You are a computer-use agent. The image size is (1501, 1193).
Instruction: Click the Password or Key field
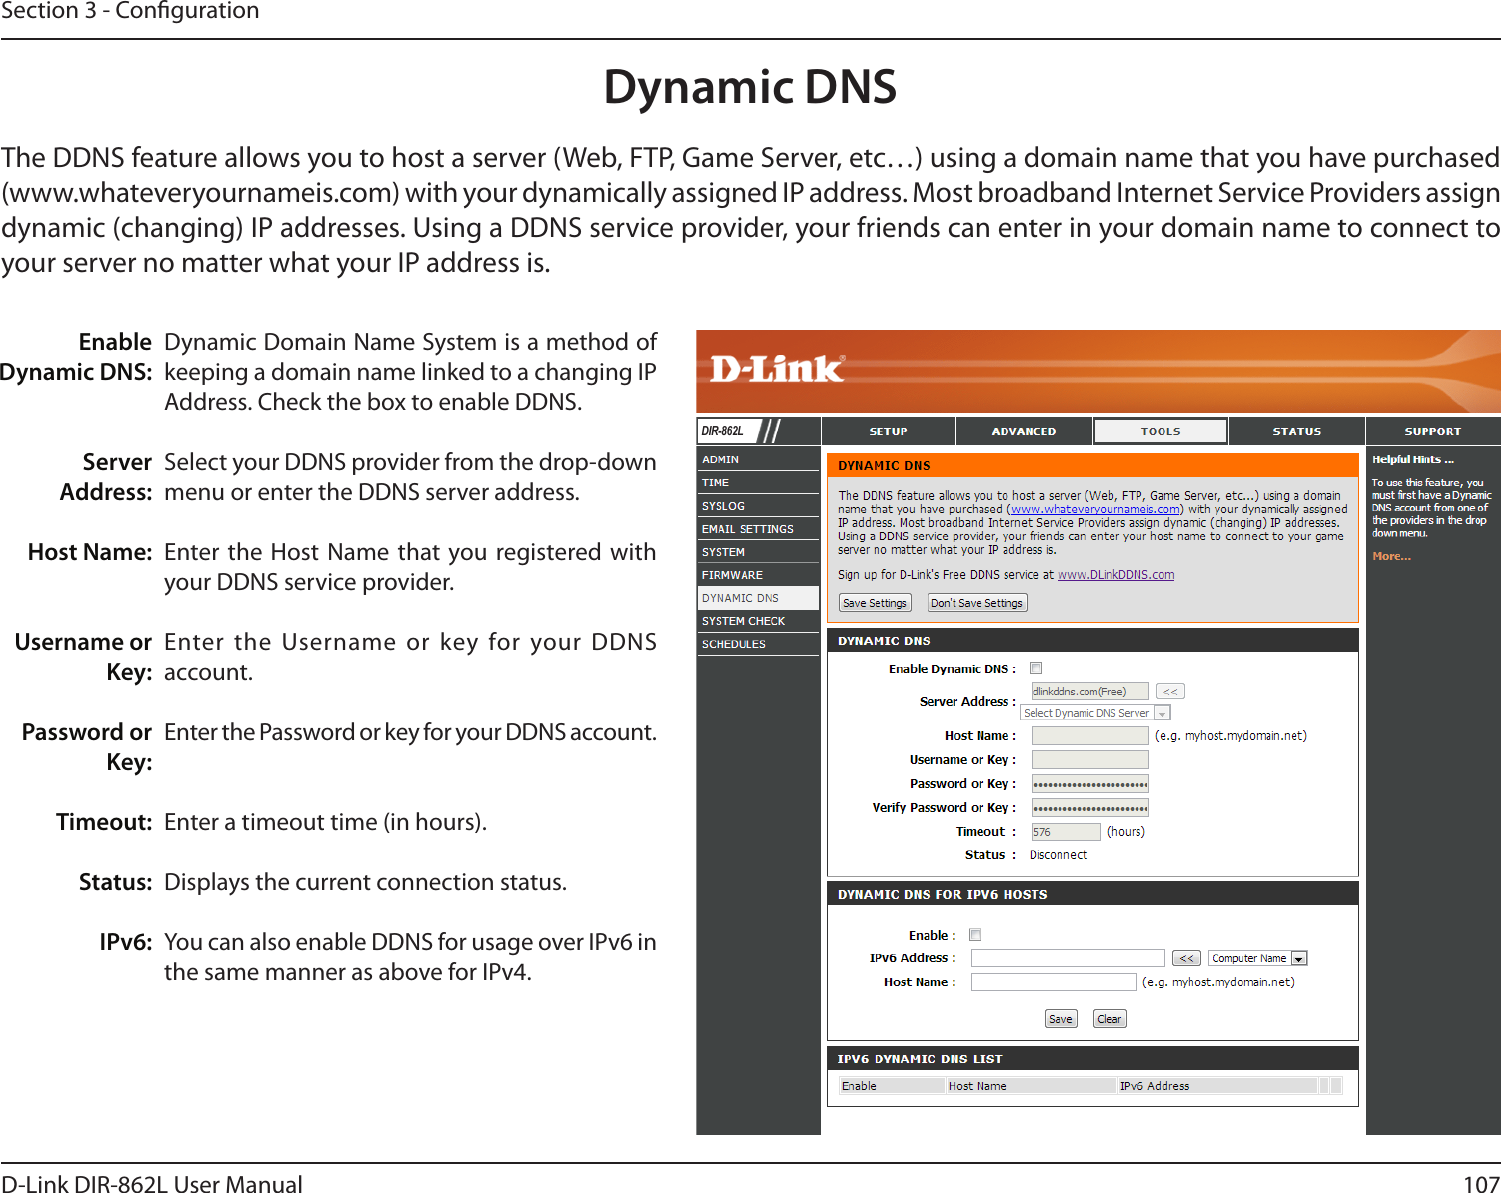[1090, 783]
